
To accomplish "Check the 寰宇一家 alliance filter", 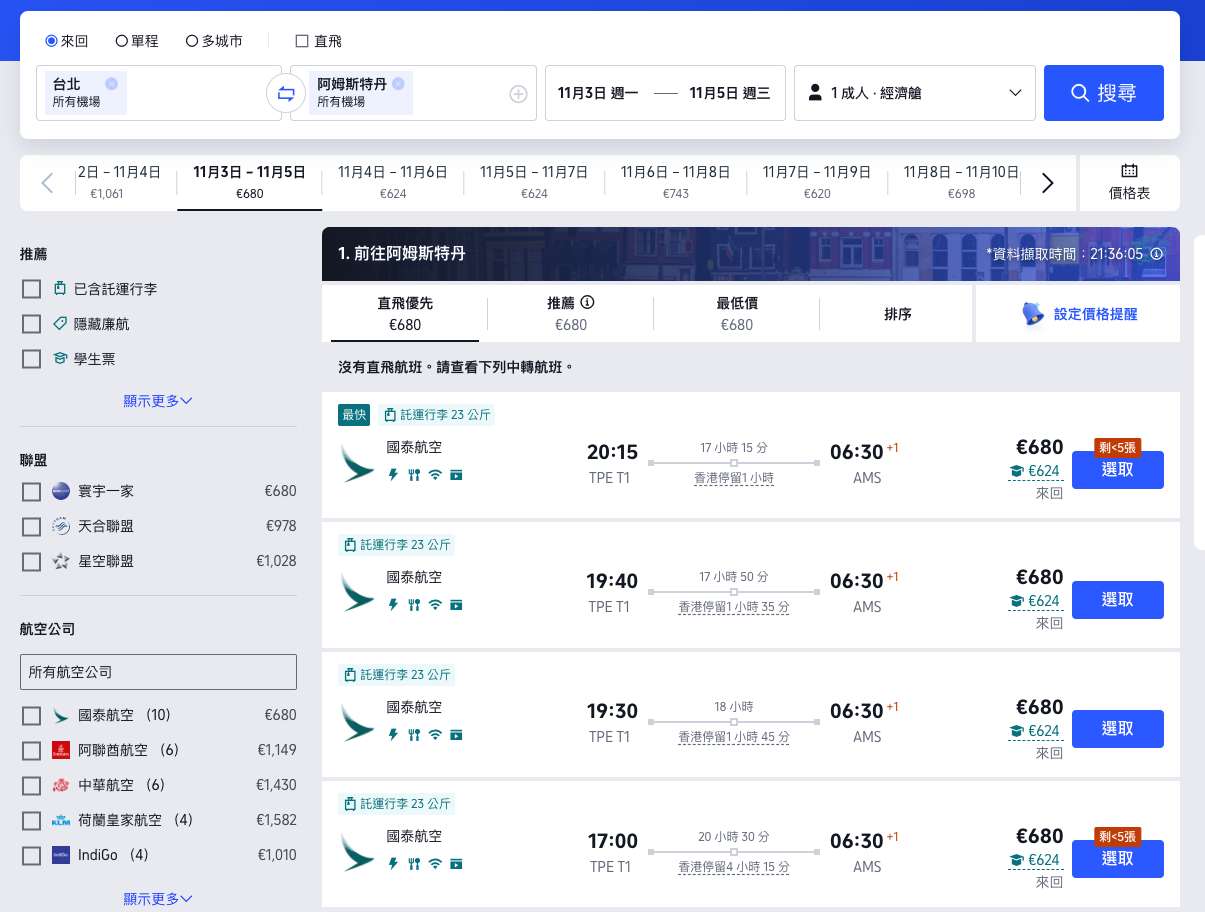I will 31,491.
